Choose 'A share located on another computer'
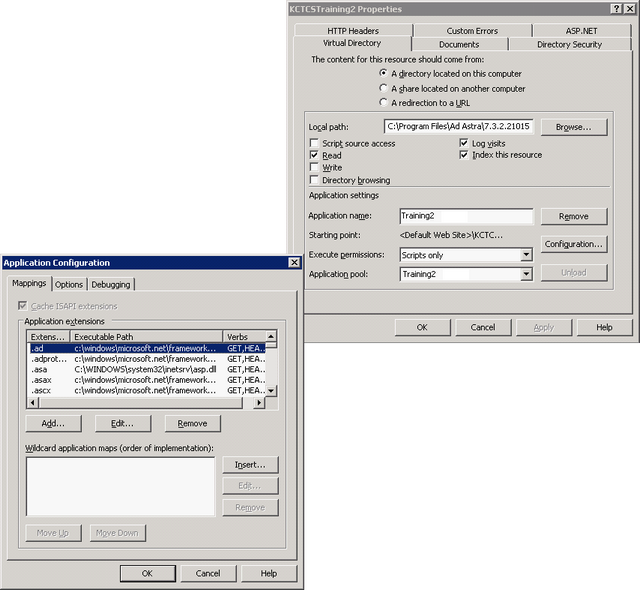640x590 pixels. pyautogui.click(x=384, y=88)
